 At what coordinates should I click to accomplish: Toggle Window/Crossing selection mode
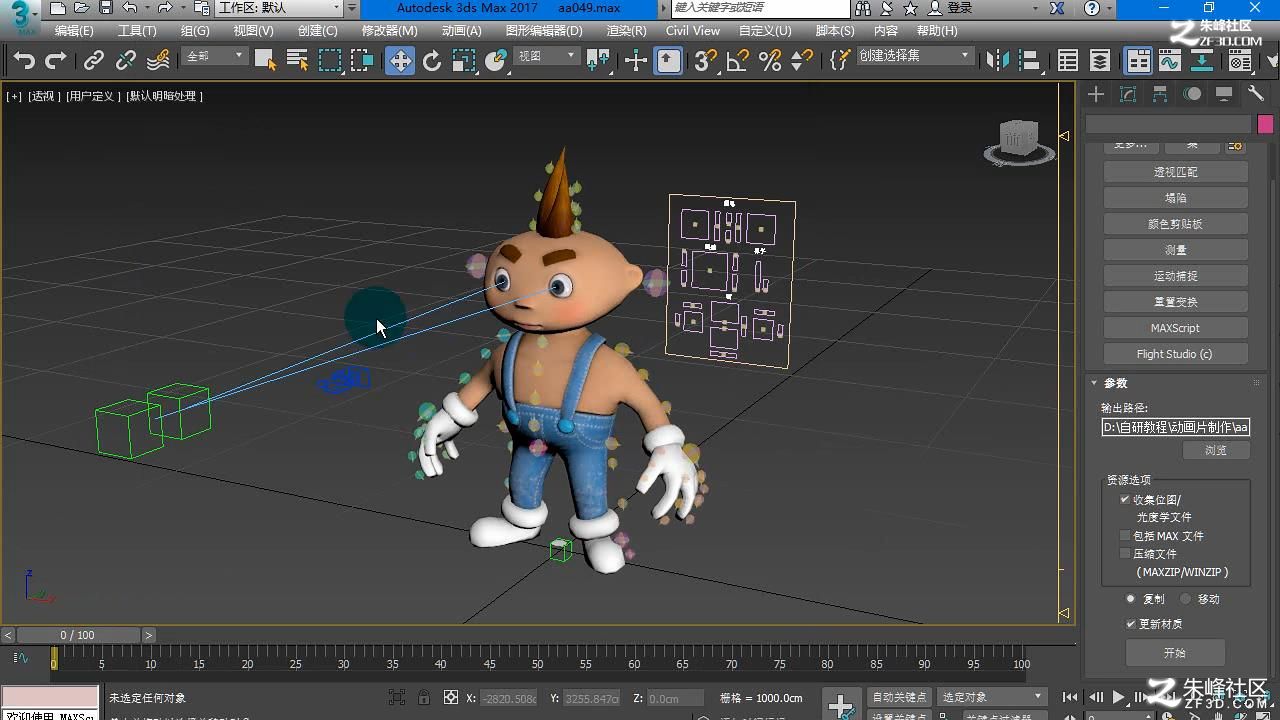[362, 61]
